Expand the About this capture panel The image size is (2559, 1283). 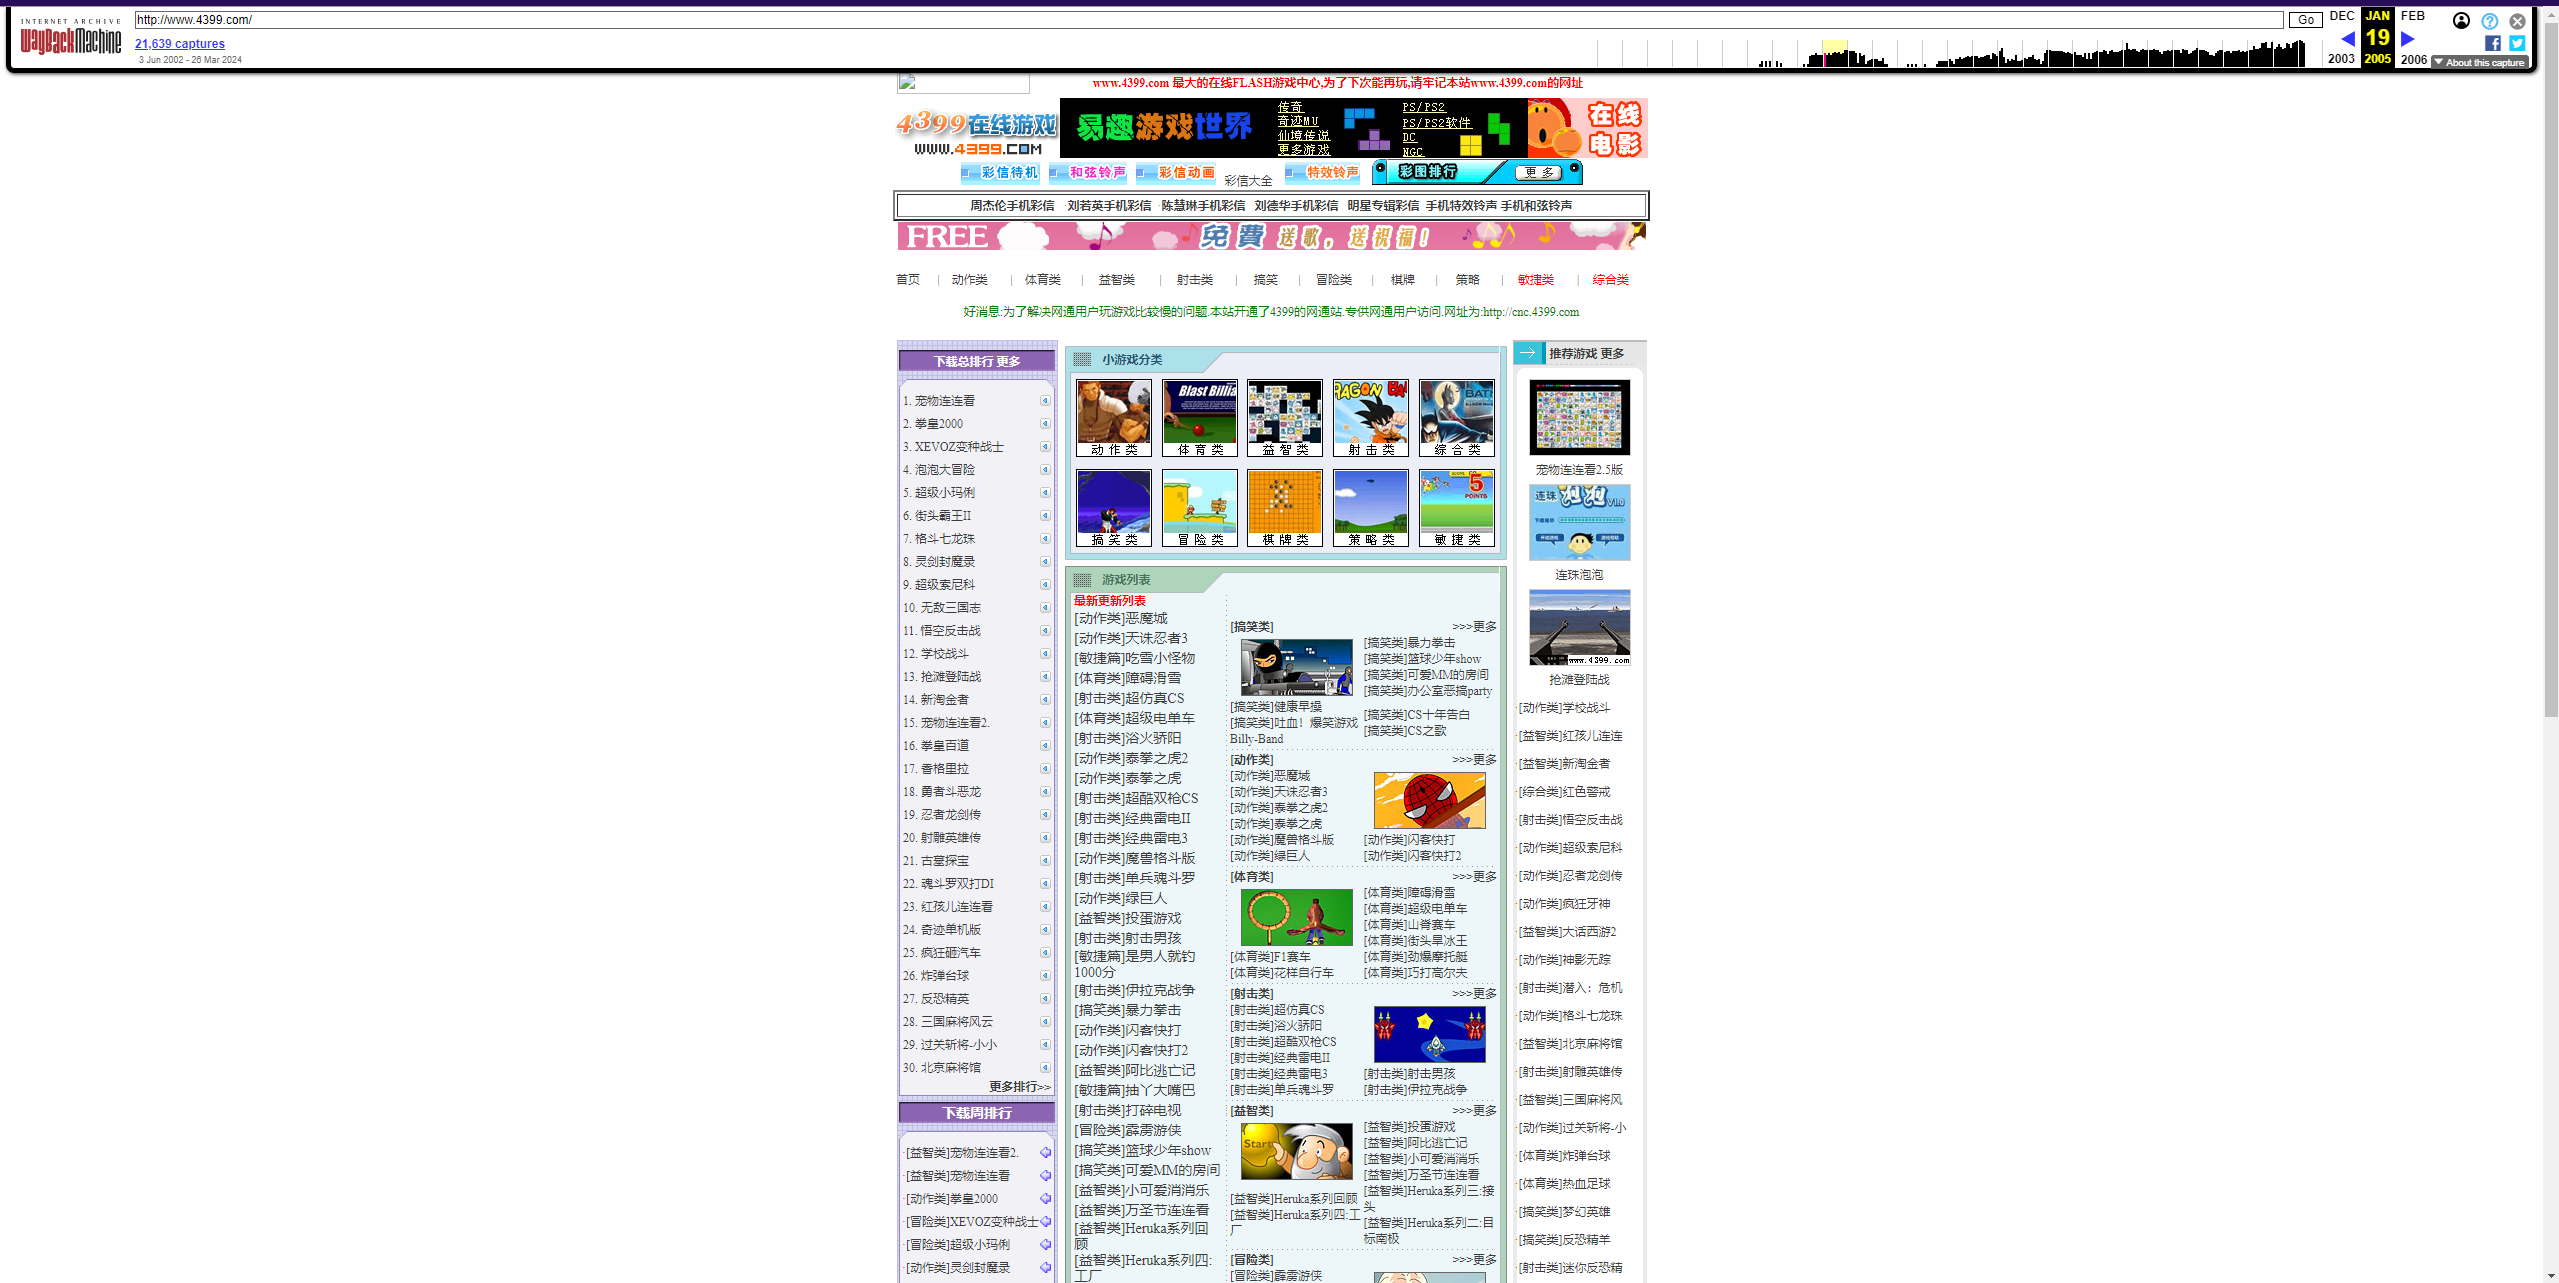(2480, 62)
